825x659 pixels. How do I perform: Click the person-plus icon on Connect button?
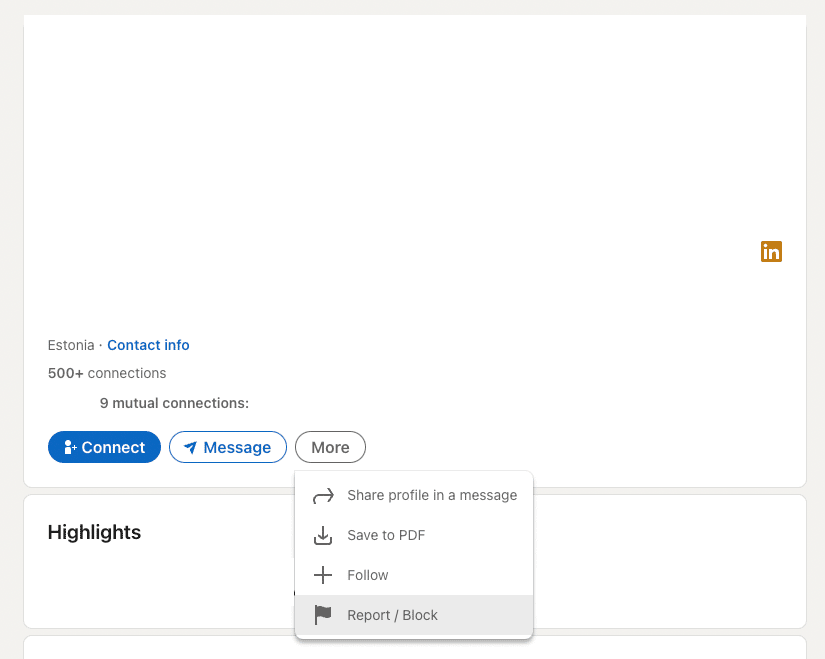tap(70, 447)
